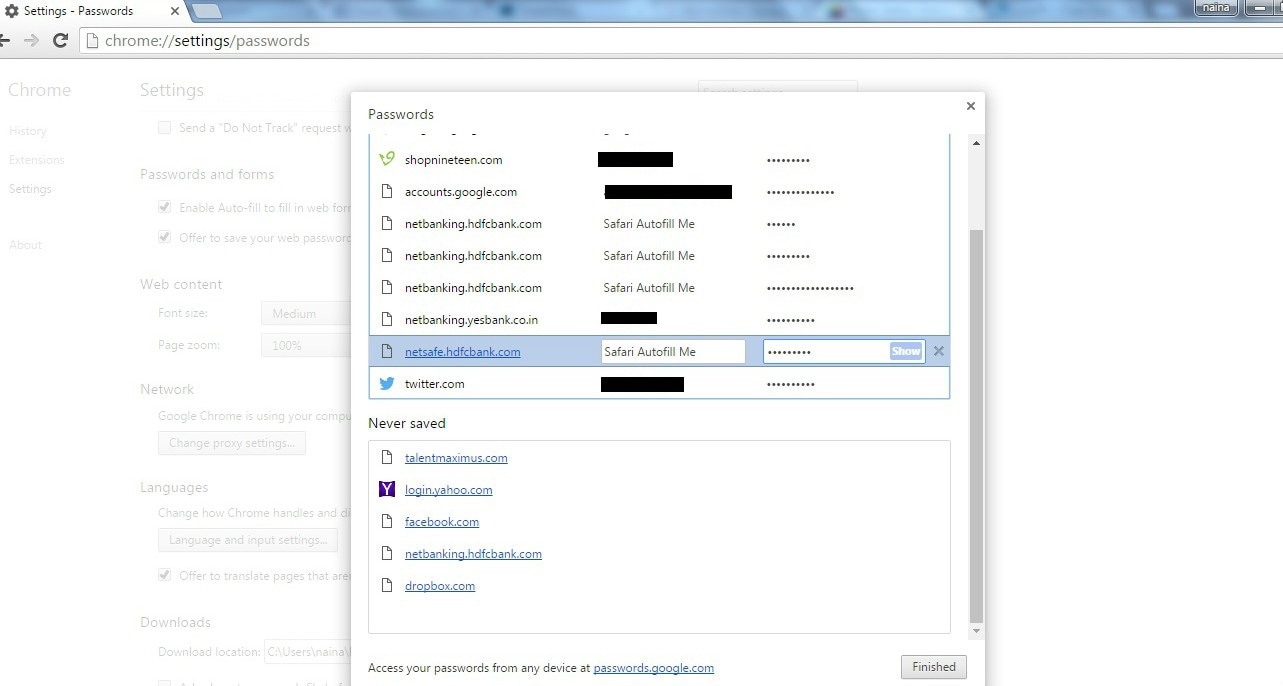Click the shopnineteen.com site favicon
This screenshot has width=1283, height=686.
pyautogui.click(x=387, y=159)
